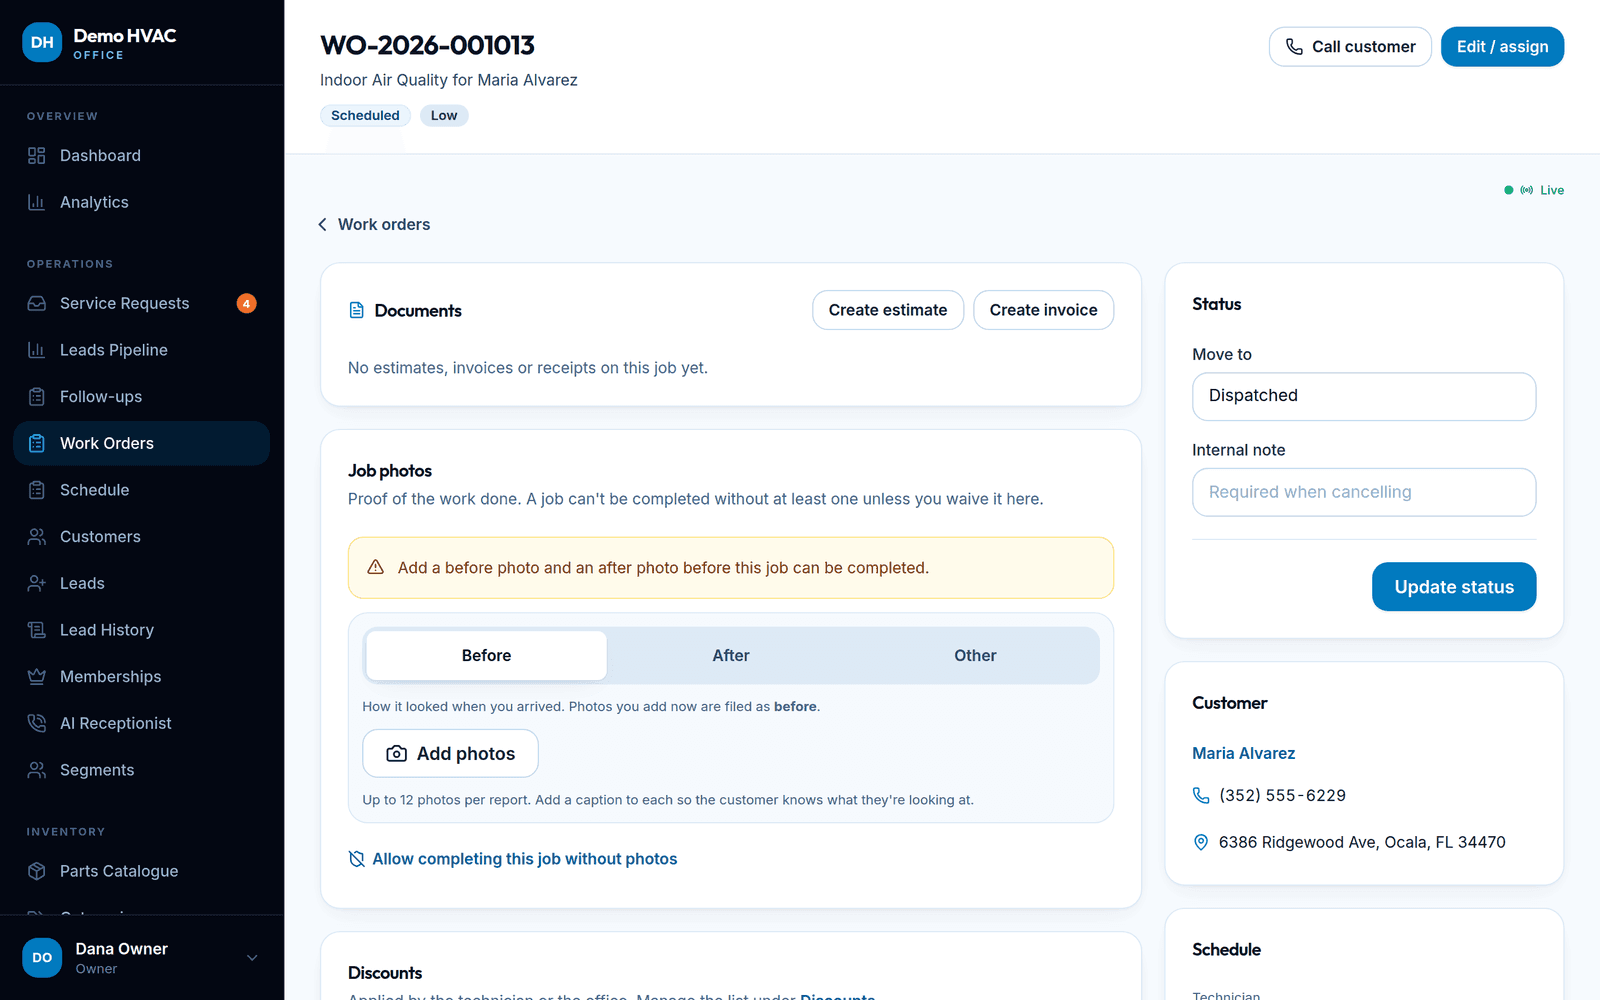Click the Follow-ups clipboard icon
The height and width of the screenshot is (1000, 1600).
pyautogui.click(x=37, y=397)
